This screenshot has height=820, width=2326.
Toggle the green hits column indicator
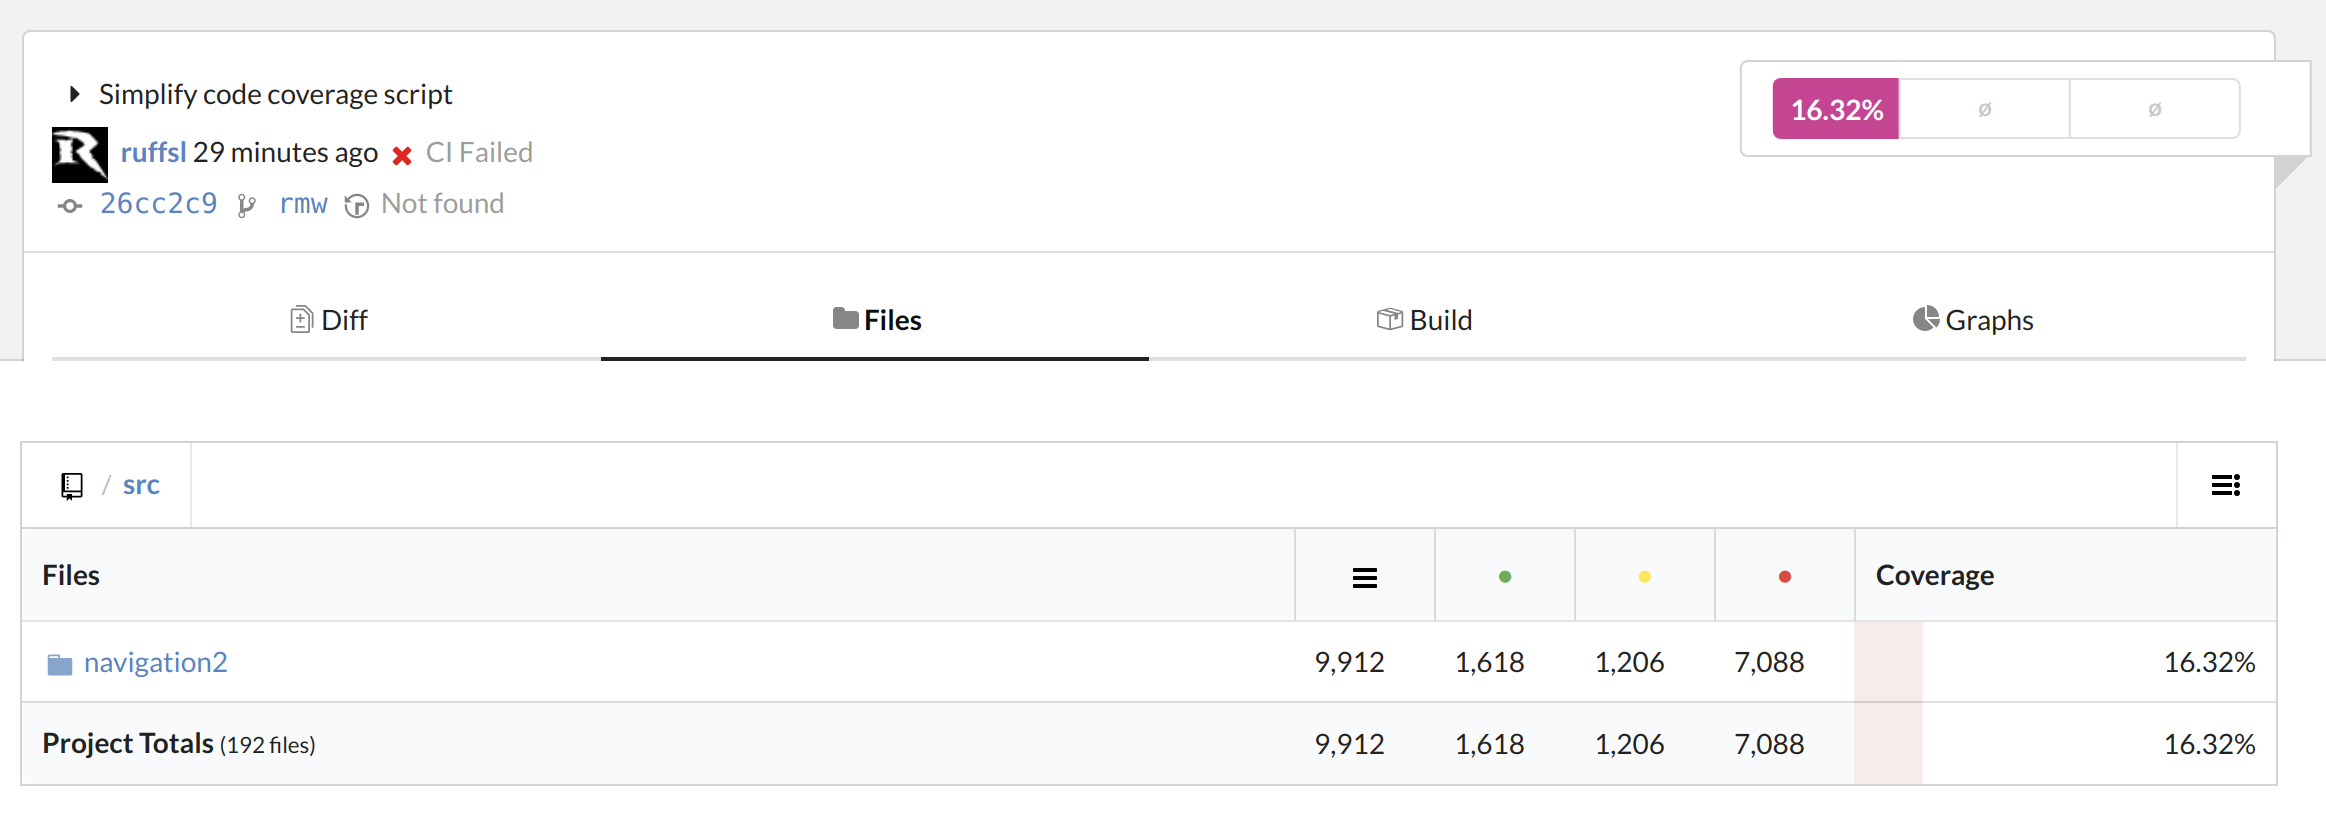click(x=1504, y=575)
